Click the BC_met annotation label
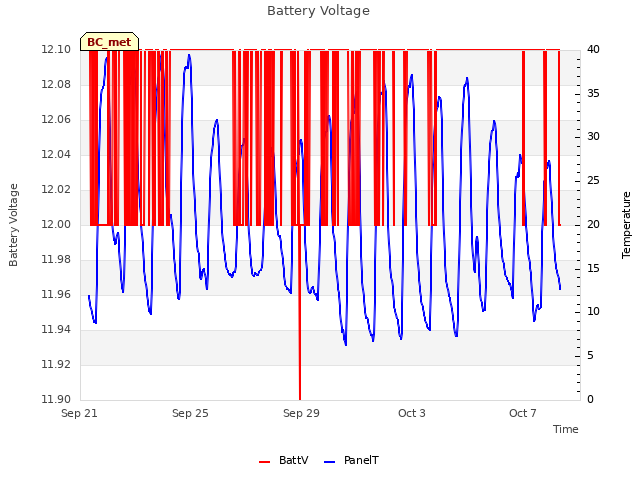 (109, 42)
